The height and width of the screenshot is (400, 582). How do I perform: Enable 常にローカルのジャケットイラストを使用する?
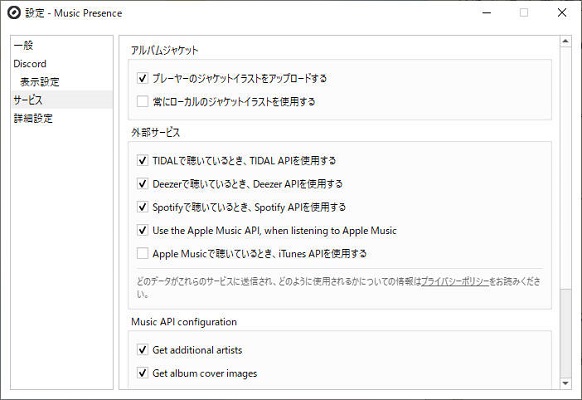click(143, 101)
